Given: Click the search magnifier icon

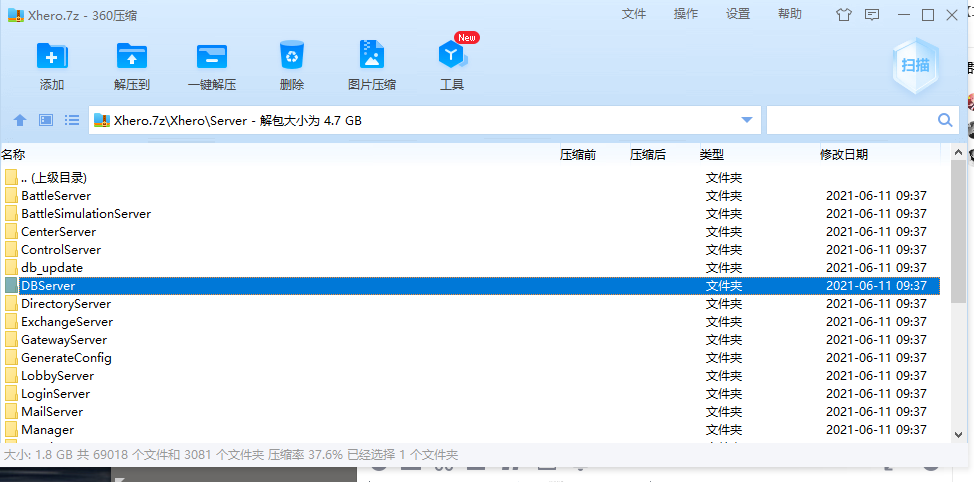Looking at the screenshot, I should tap(945, 120).
